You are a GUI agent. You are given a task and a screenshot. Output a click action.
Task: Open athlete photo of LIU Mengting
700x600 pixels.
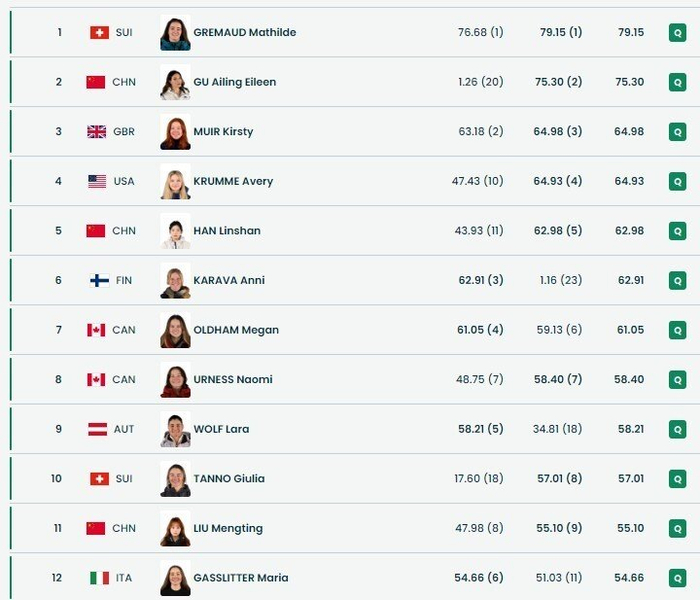click(x=175, y=528)
